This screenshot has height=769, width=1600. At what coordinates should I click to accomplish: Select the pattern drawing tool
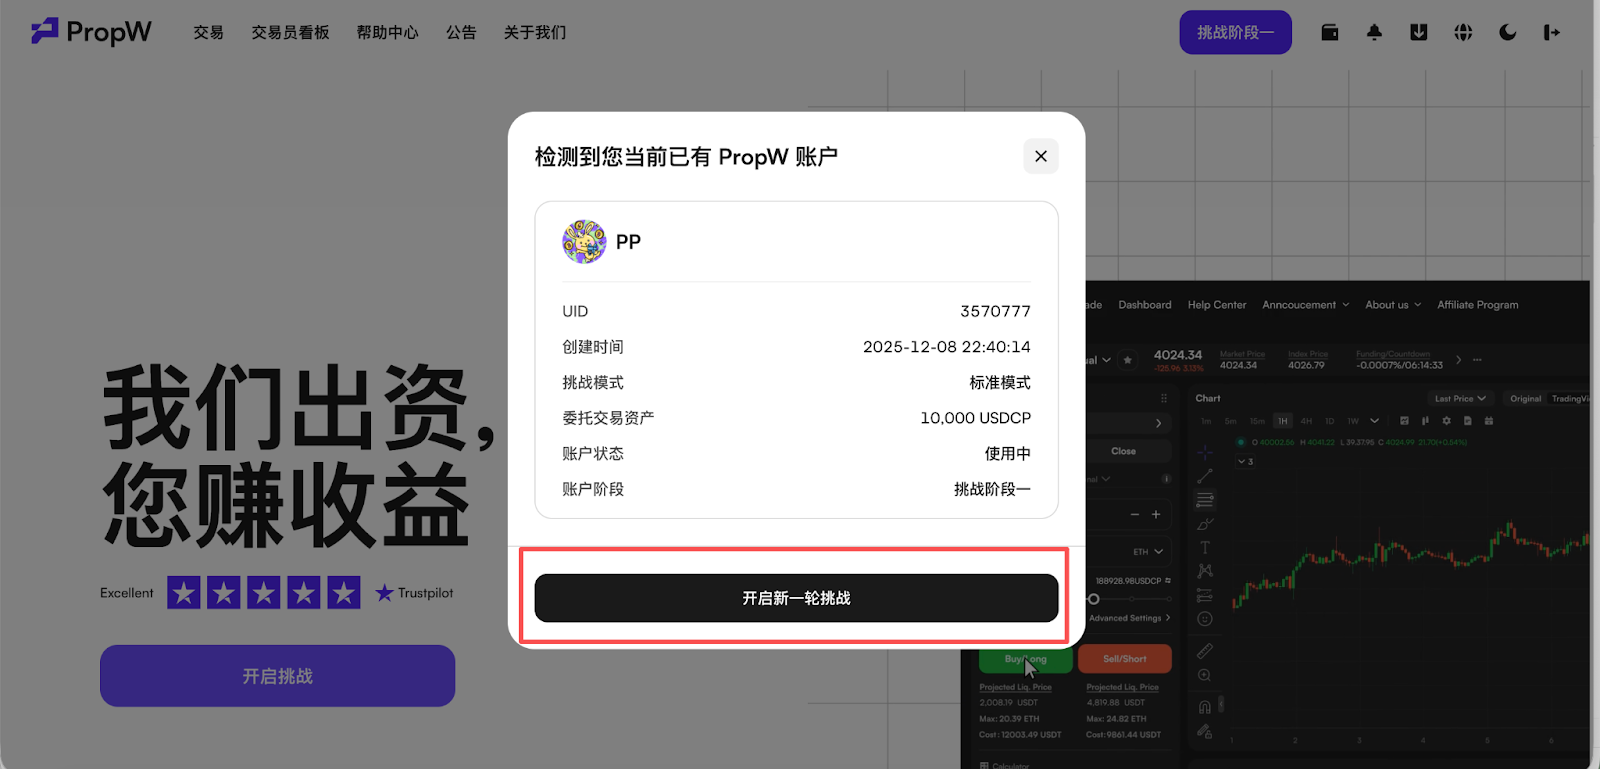pos(1205,571)
